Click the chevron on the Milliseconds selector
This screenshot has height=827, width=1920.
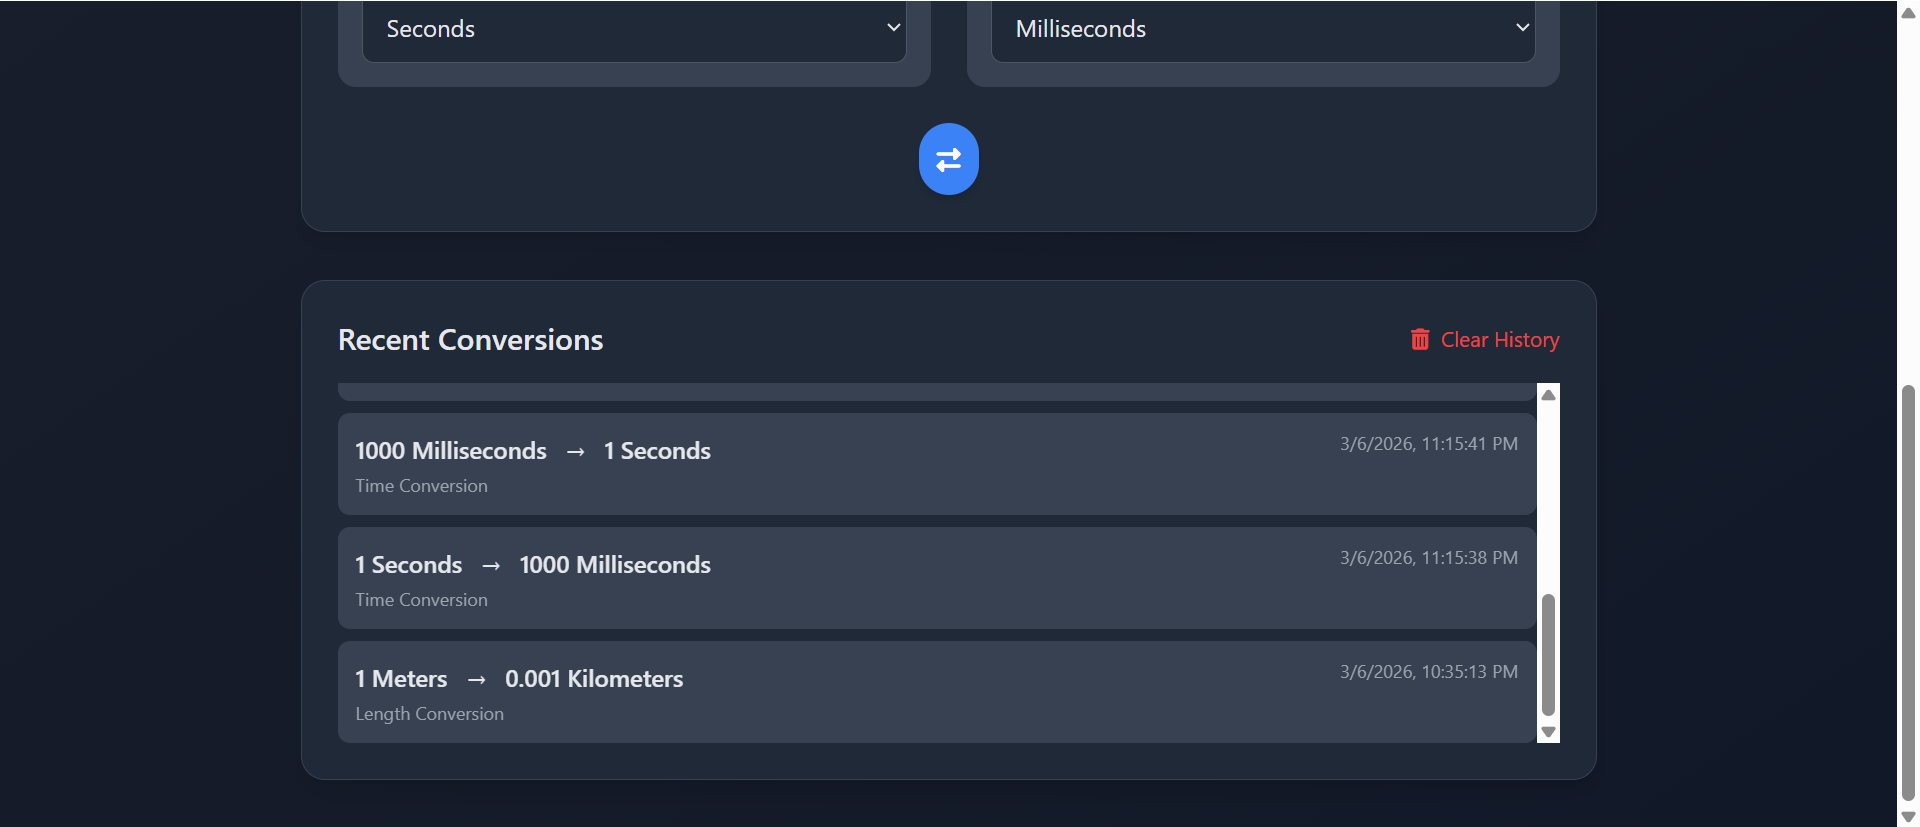pos(1521,29)
